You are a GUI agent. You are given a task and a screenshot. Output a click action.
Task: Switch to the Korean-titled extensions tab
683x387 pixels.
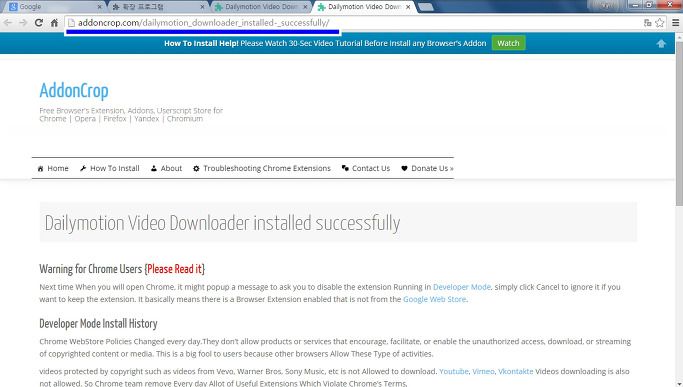157,7
